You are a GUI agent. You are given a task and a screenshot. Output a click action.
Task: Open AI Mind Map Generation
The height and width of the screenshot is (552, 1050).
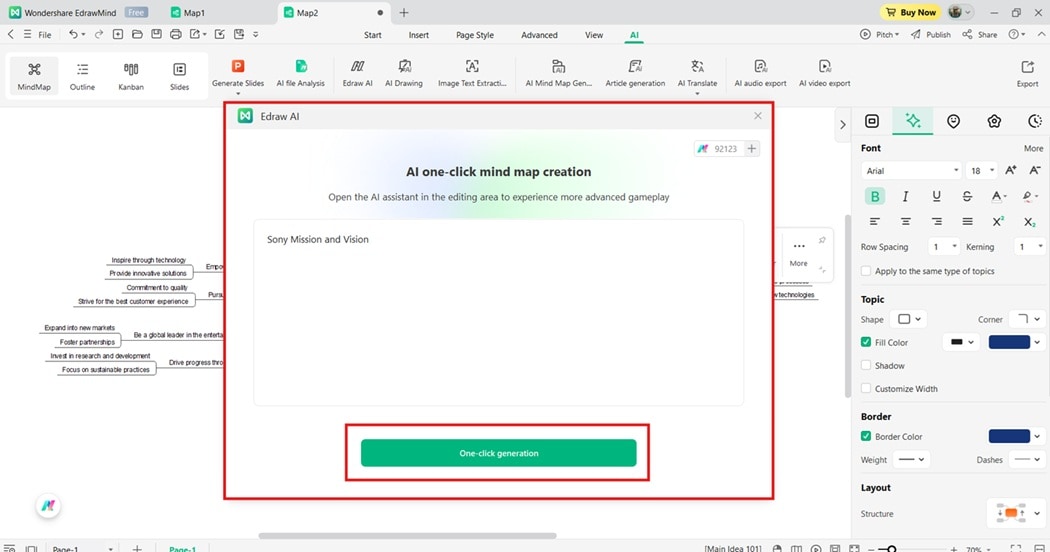click(x=558, y=74)
